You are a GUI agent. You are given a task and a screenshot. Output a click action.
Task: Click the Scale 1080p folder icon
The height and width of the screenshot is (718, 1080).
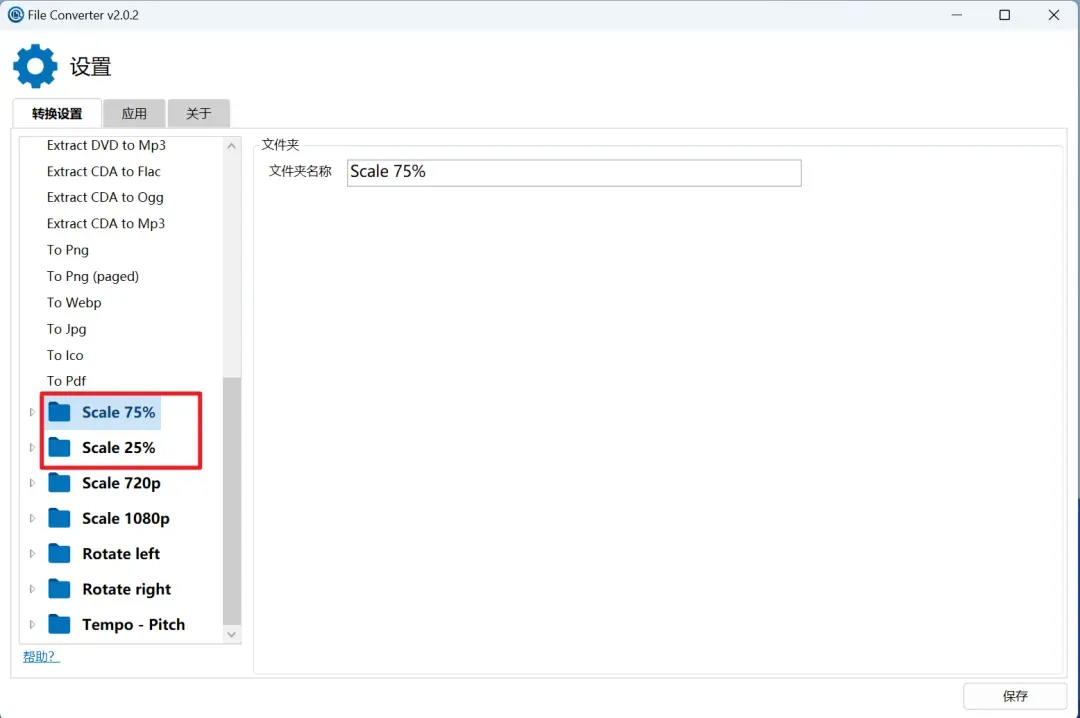click(x=59, y=518)
